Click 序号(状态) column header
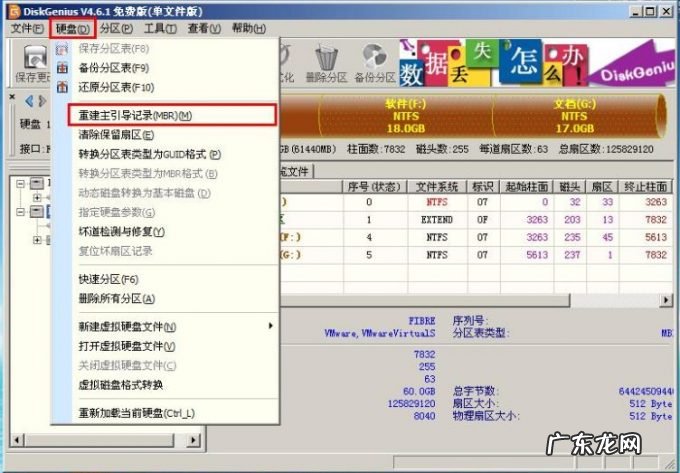Image resolution: width=680 pixels, height=473 pixels. click(x=375, y=187)
